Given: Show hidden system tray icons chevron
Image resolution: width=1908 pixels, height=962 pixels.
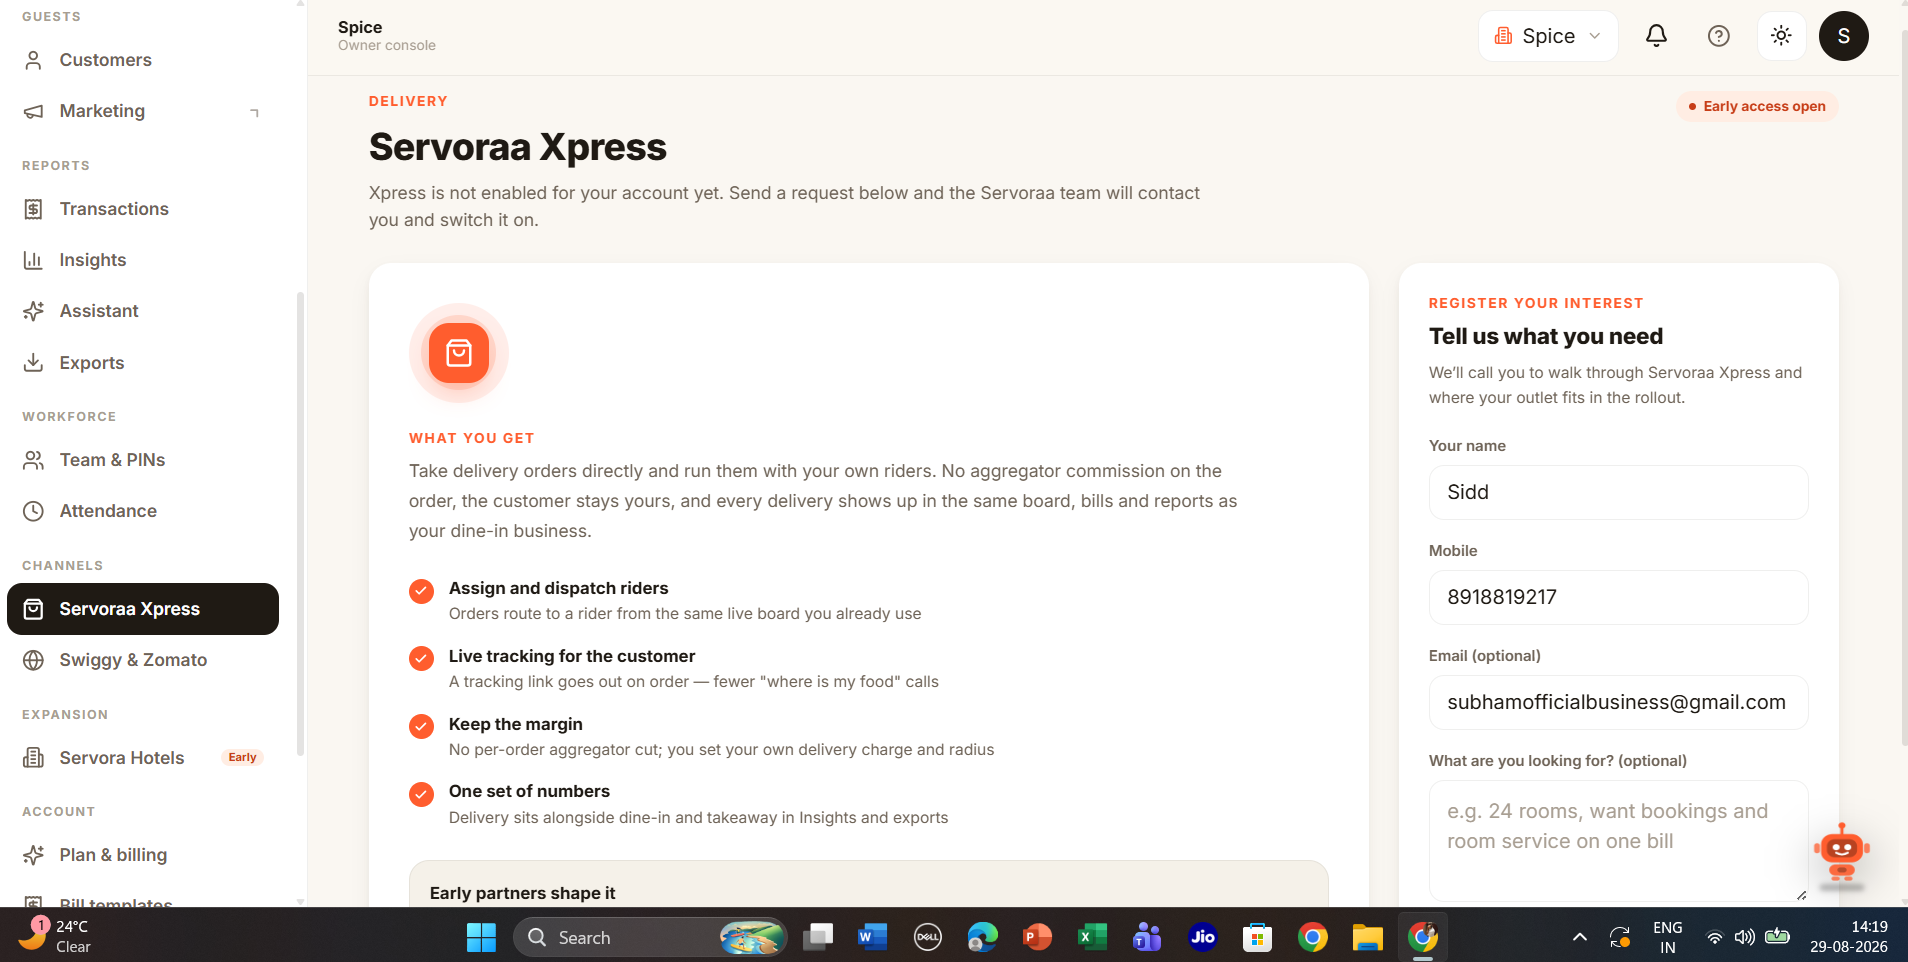Looking at the screenshot, I should pos(1580,937).
